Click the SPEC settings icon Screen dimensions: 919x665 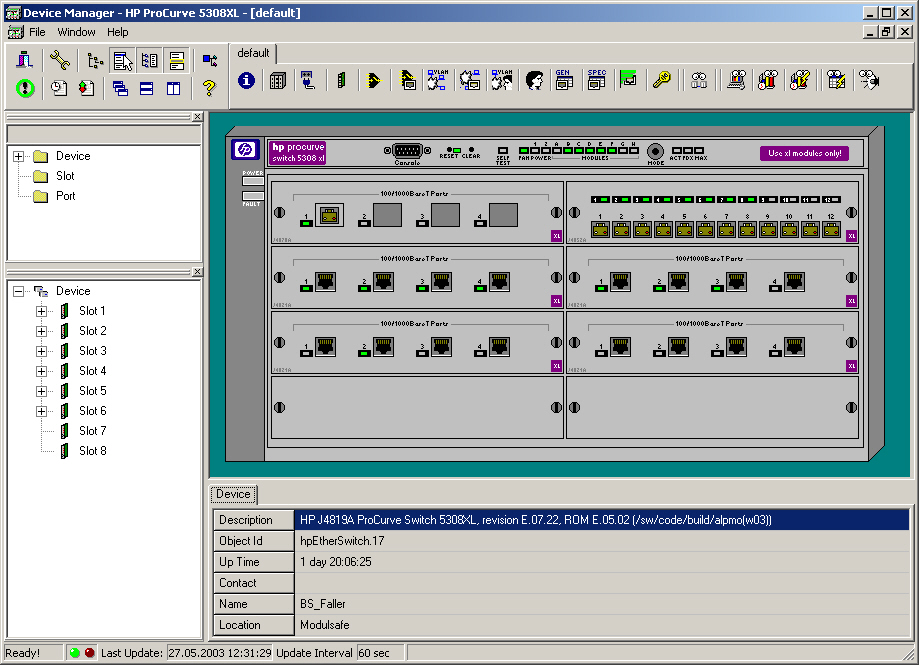[x=596, y=80]
